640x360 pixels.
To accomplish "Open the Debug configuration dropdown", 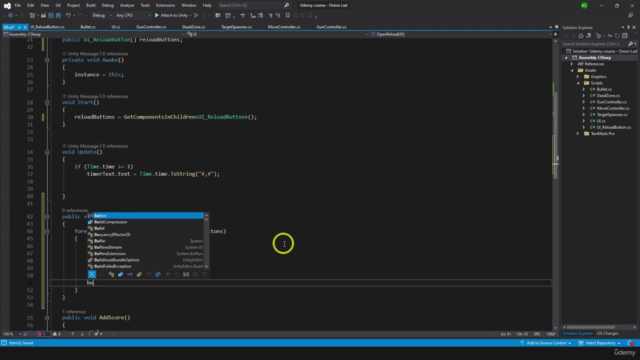I will pyautogui.click(x=101, y=16).
